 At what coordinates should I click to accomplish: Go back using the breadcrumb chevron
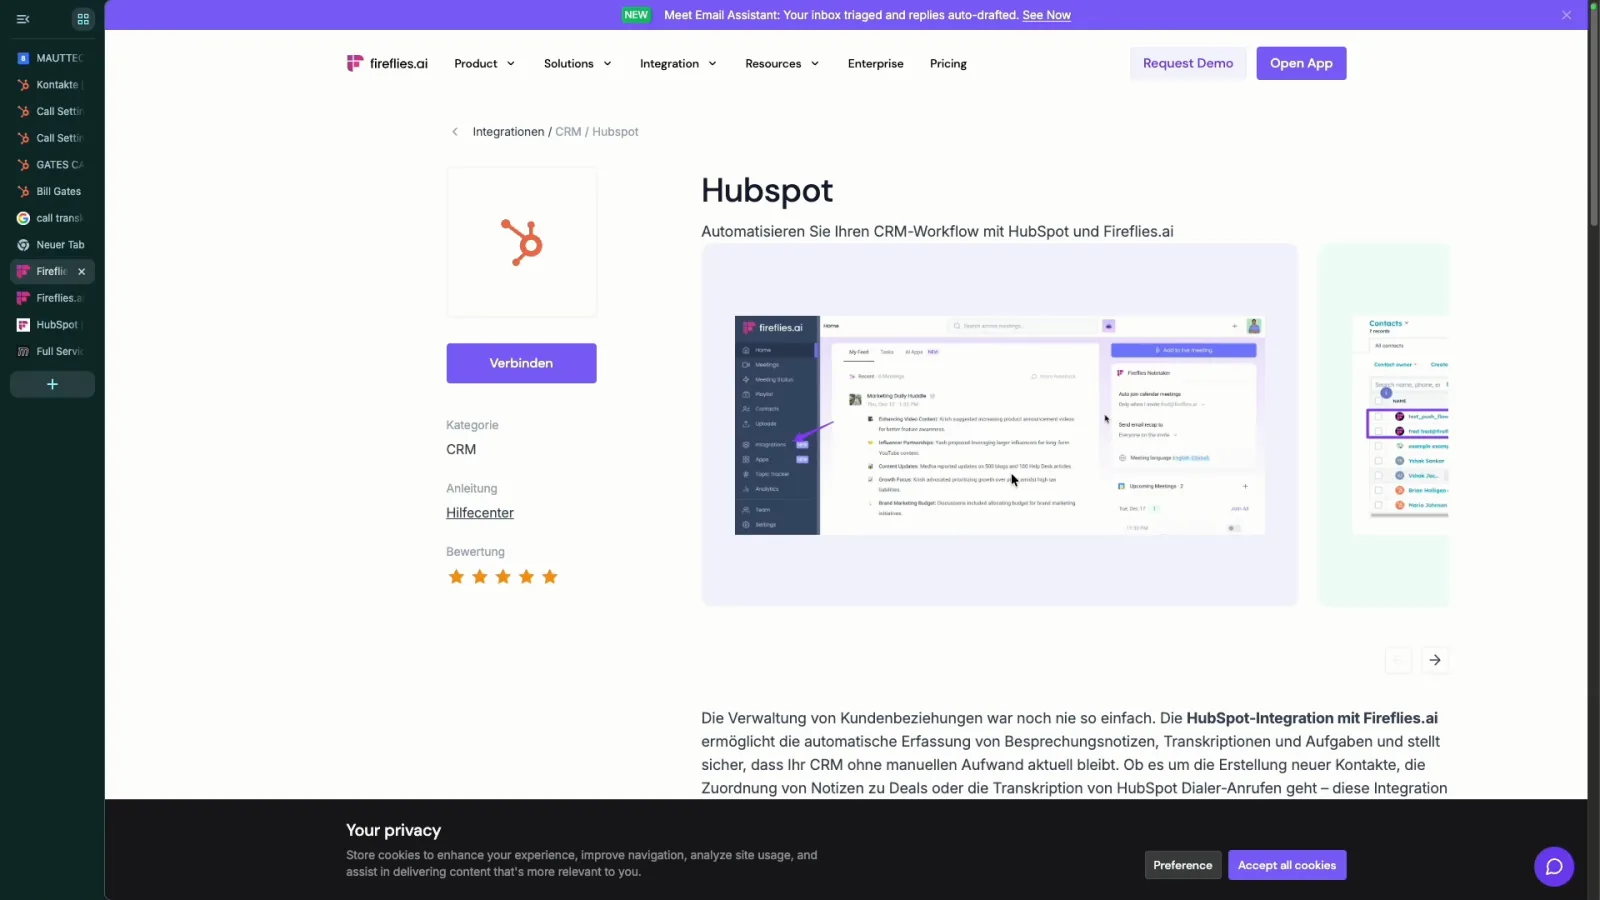455,132
